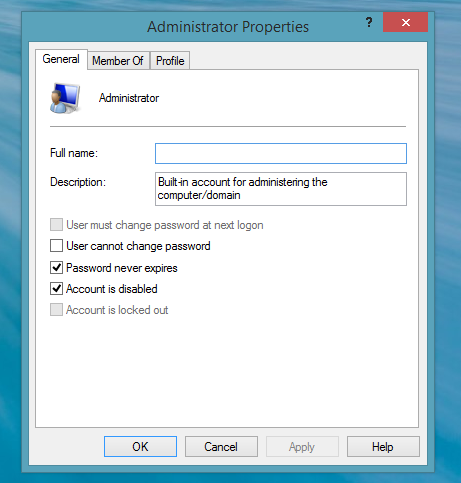
Task: Switch to the Member Of tab
Action: [x=118, y=61]
